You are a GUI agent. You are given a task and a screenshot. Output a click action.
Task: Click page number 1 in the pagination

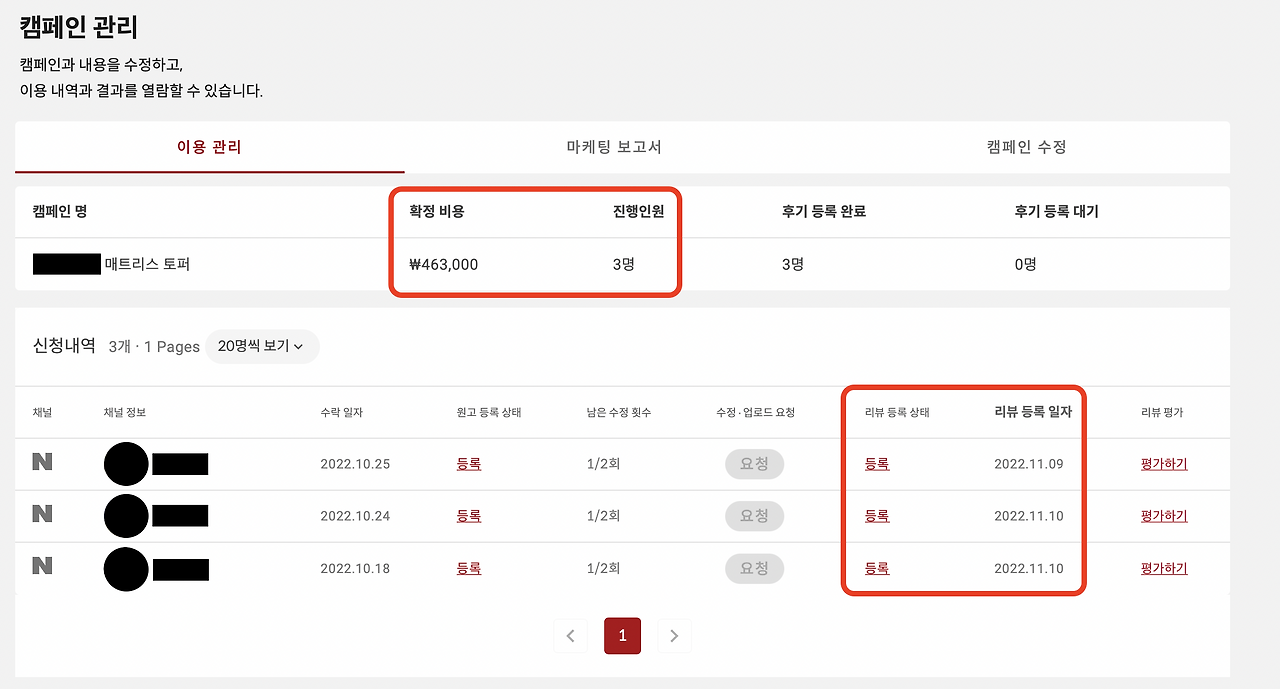pyautogui.click(x=622, y=635)
